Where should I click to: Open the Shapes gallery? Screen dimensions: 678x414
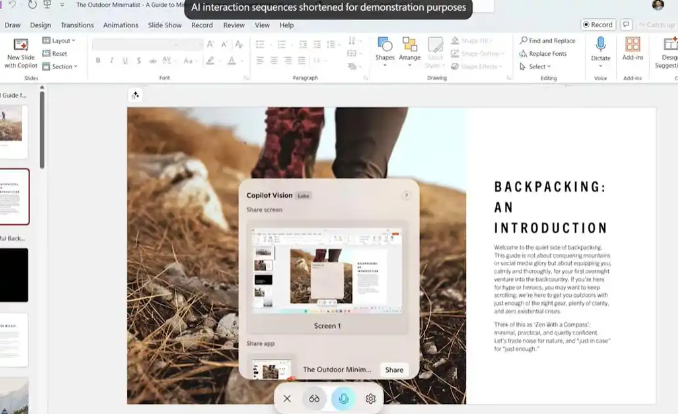[x=385, y=48]
